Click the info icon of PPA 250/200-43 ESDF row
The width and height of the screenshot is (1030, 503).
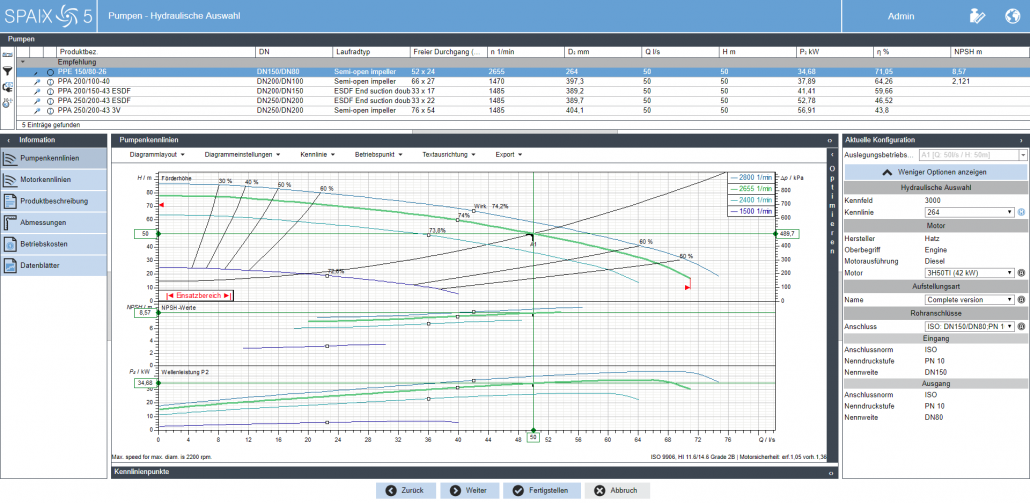(x=51, y=100)
